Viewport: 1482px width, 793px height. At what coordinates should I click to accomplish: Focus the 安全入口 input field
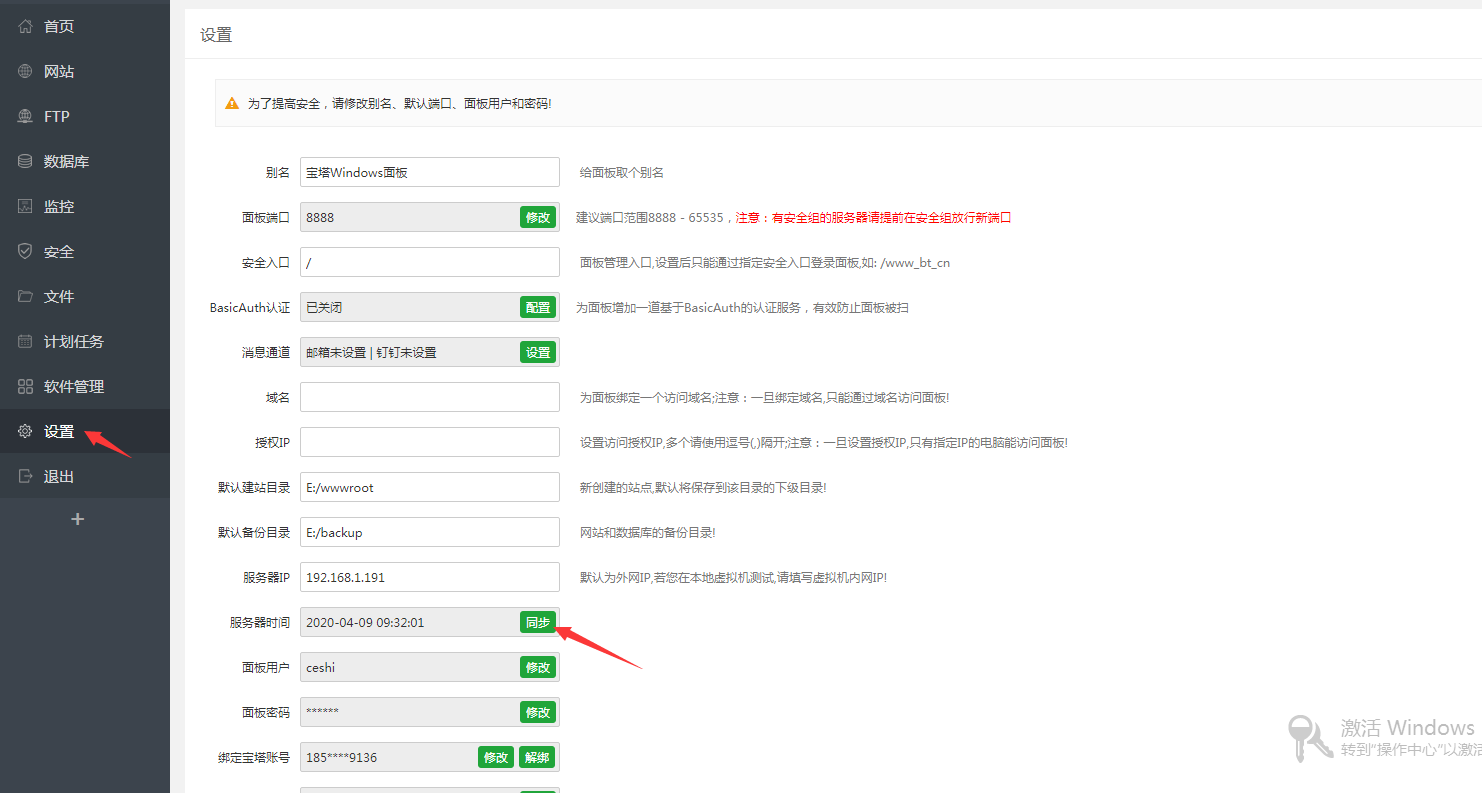(430, 262)
